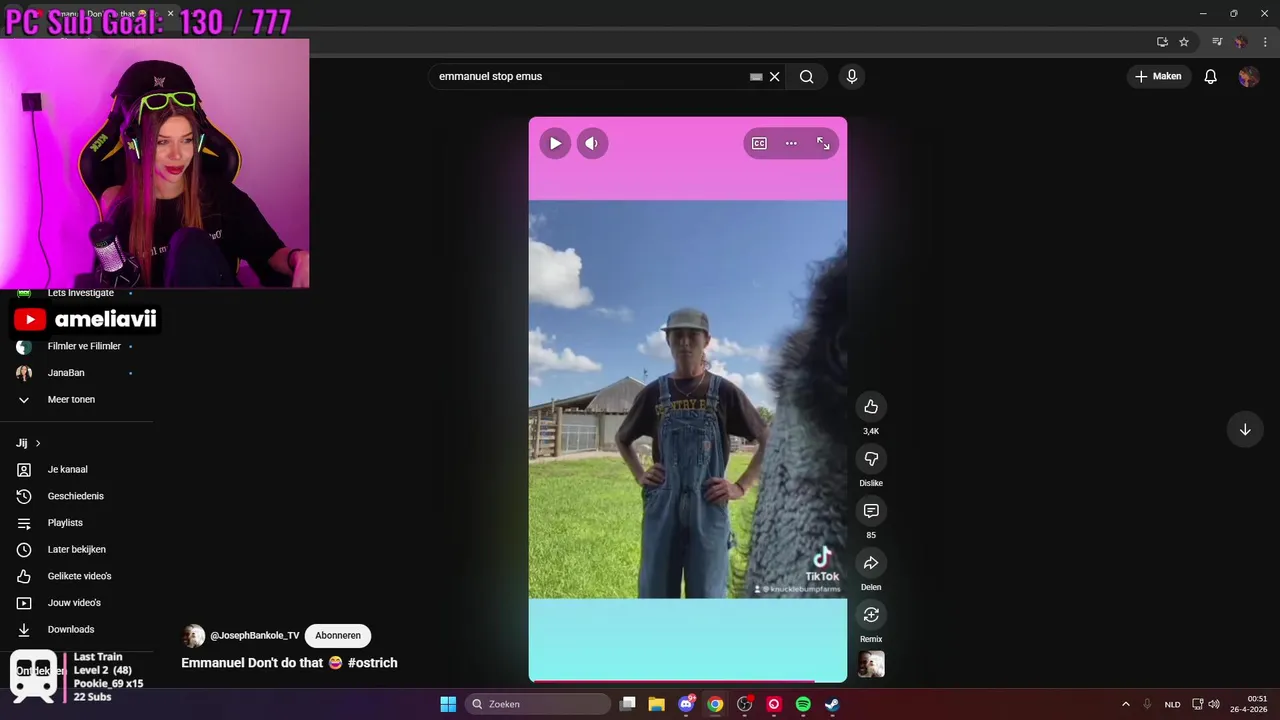Switch to Chrome taskbar icon
The height and width of the screenshot is (720, 1280).
coord(715,704)
